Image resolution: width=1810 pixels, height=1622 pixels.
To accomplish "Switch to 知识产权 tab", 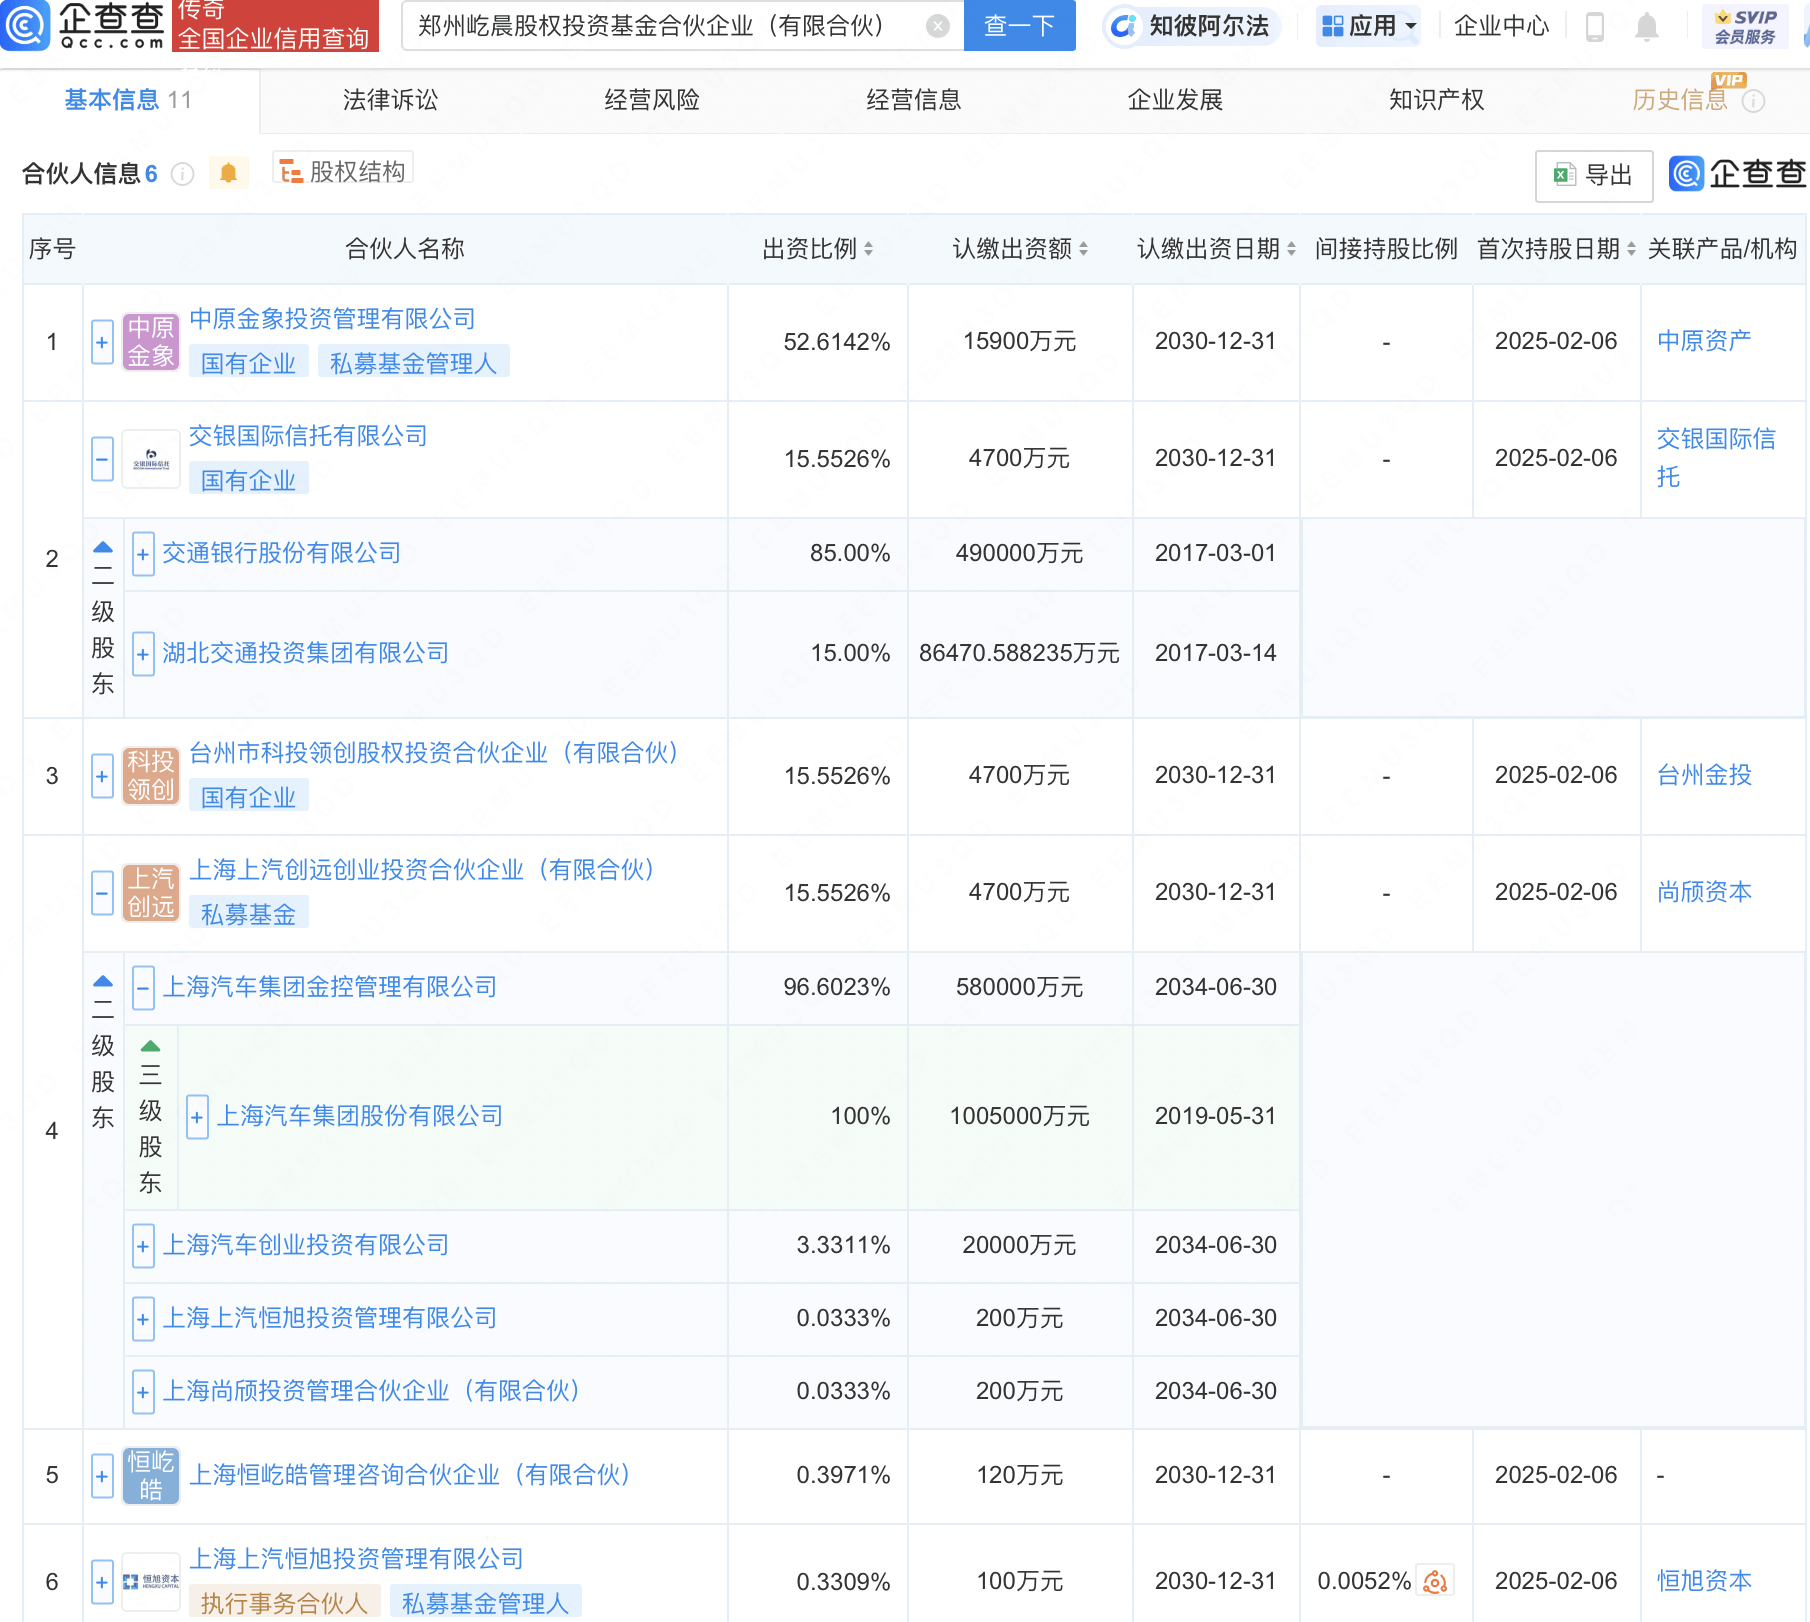I will click(x=1437, y=100).
